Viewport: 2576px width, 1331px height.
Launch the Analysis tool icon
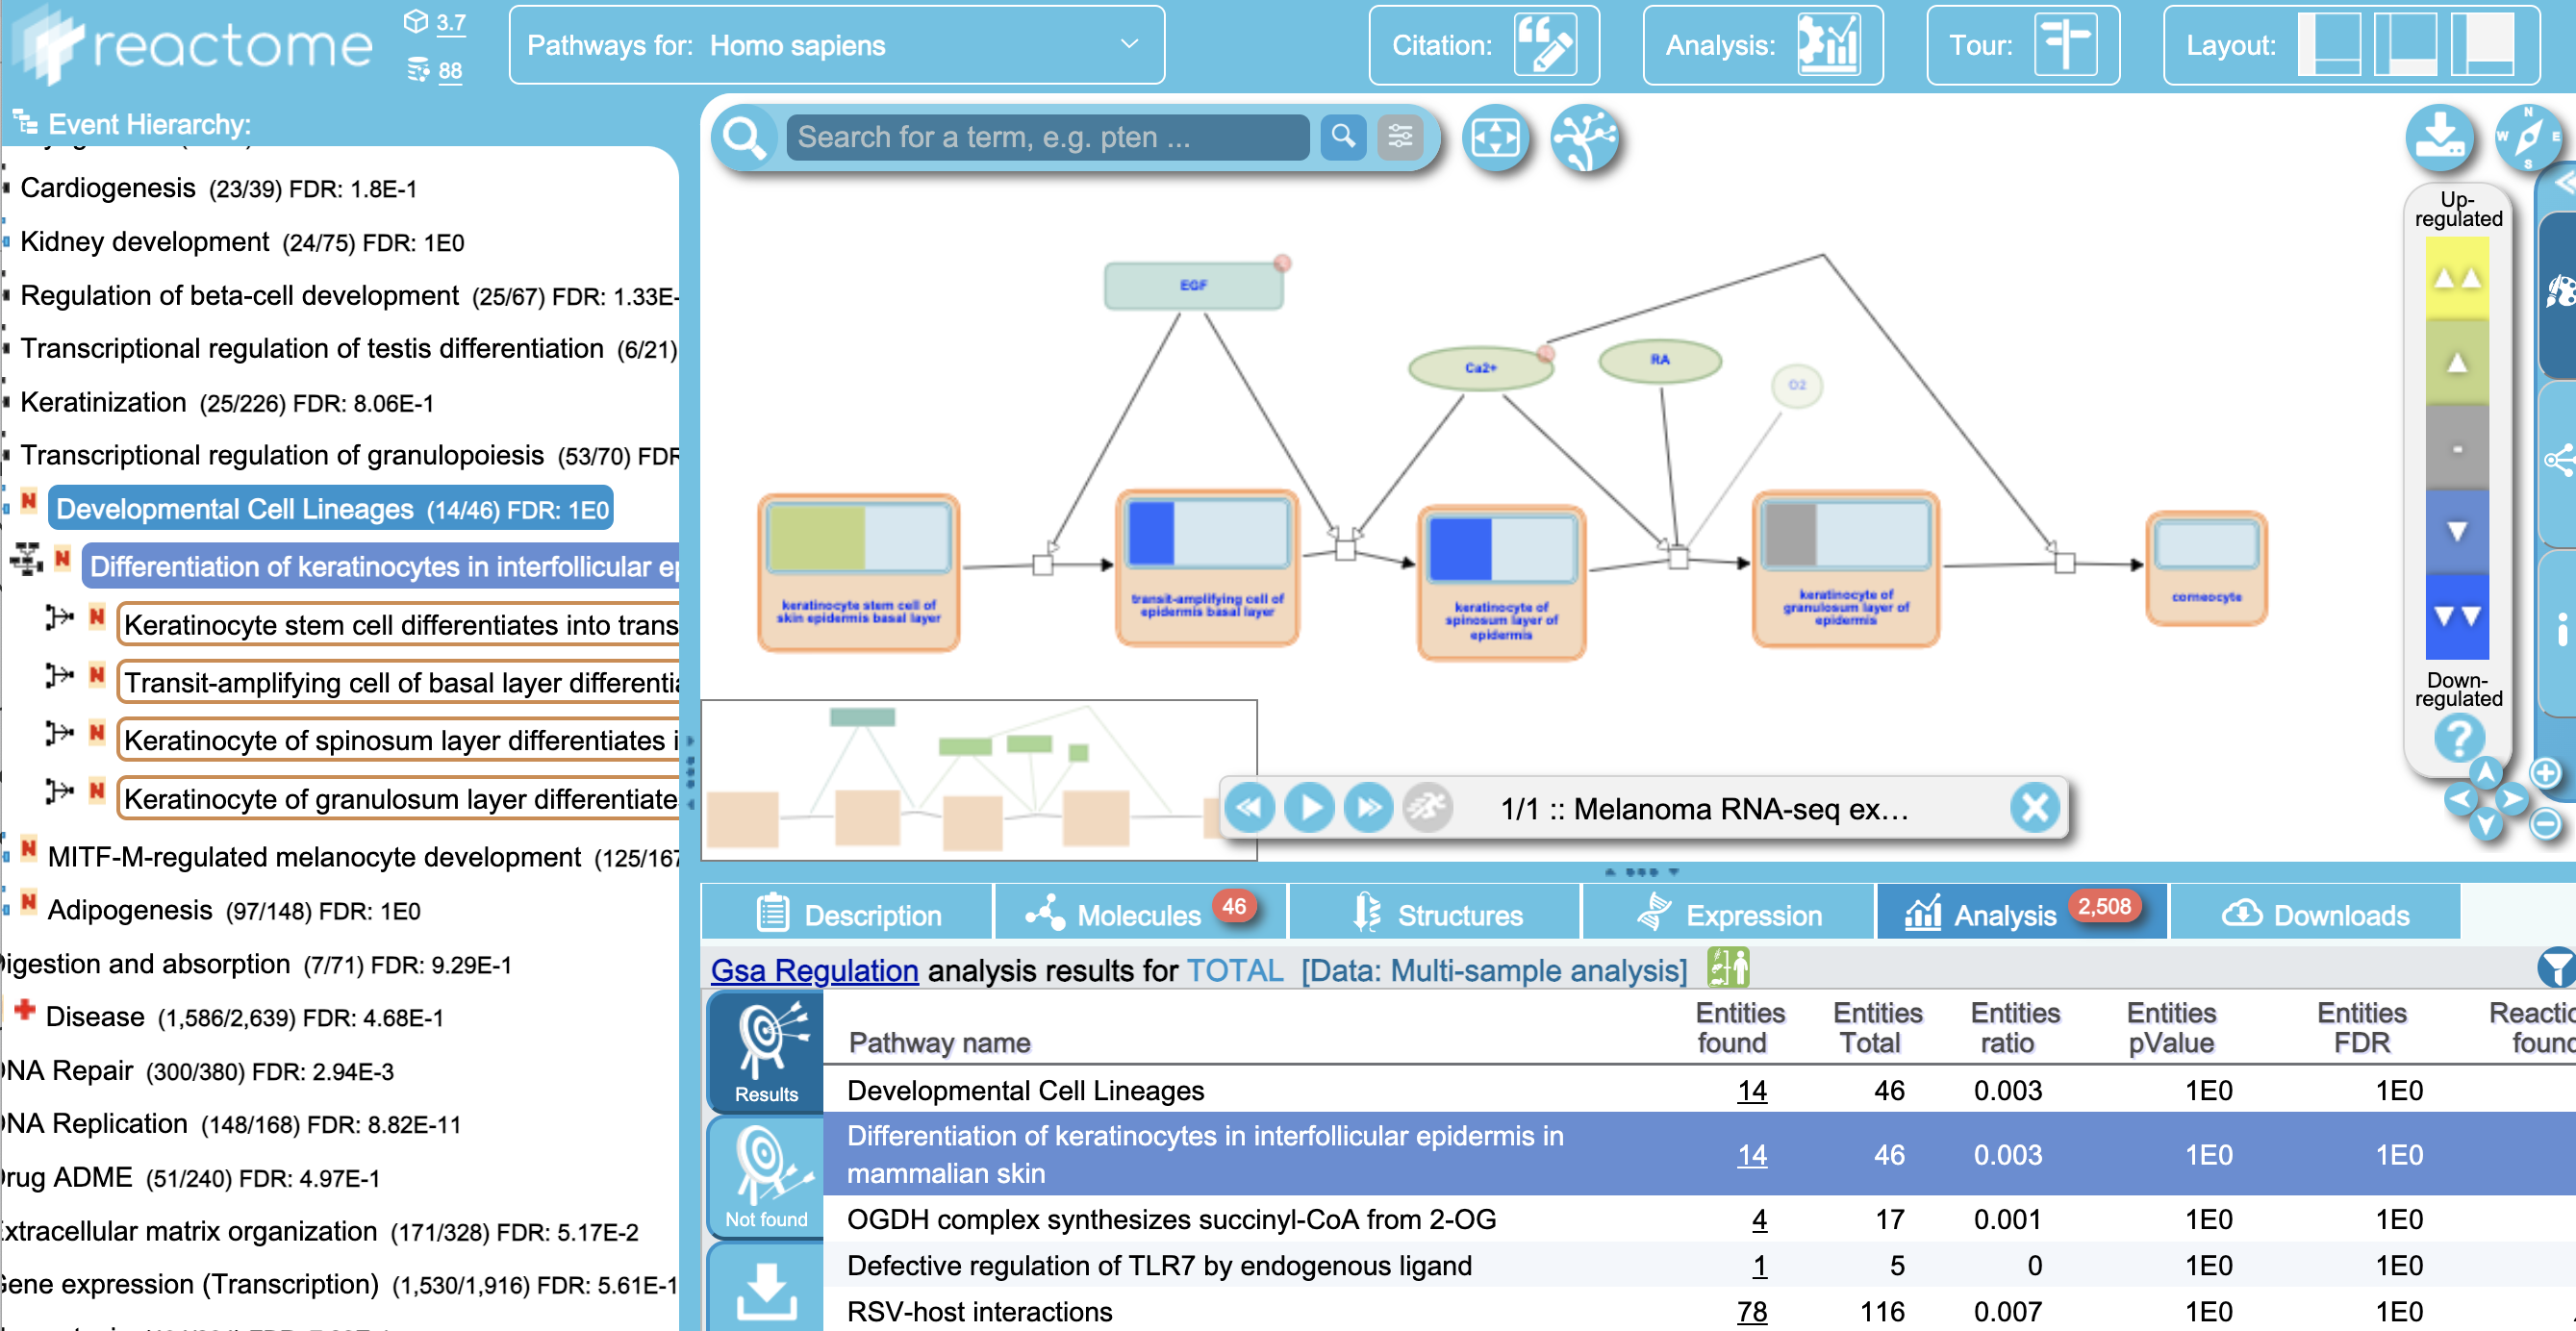click(1828, 45)
